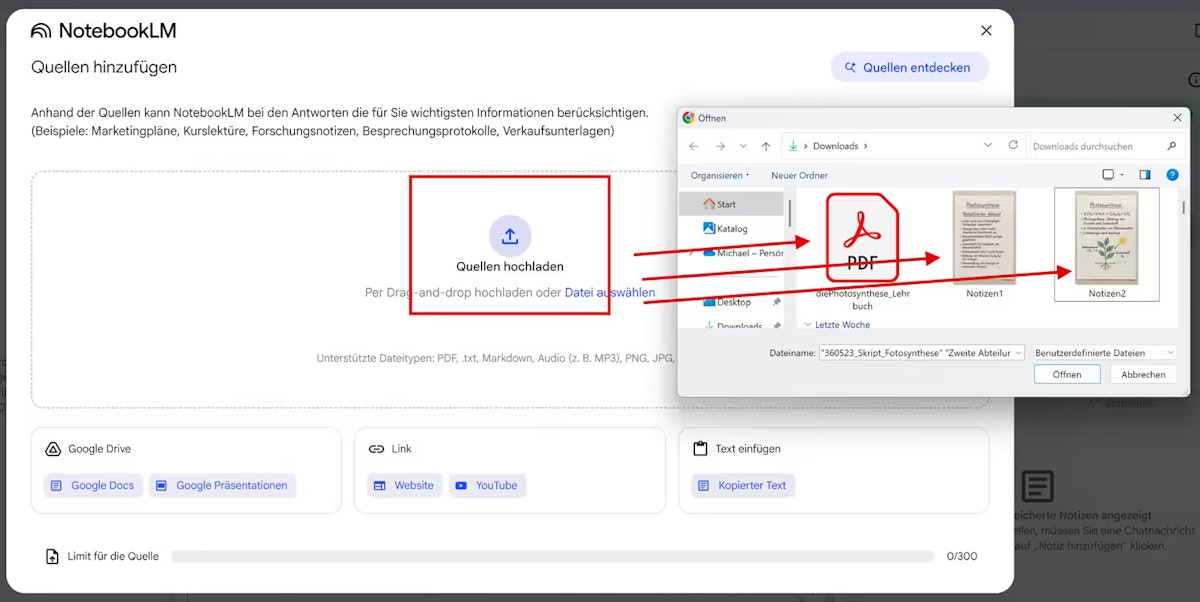Go forward with the Öffnen dialog's right arrow
The height and width of the screenshot is (602, 1200).
pyautogui.click(x=719, y=146)
